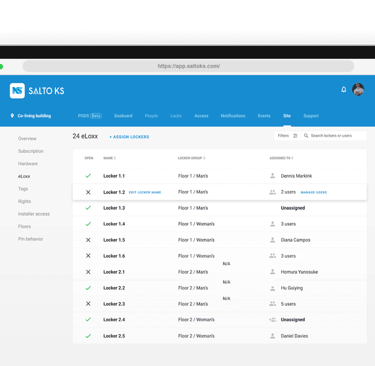The width and height of the screenshot is (375, 366).
Task: Click the assign icon on the Locker 2.4 row
Action: [x=273, y=319]
